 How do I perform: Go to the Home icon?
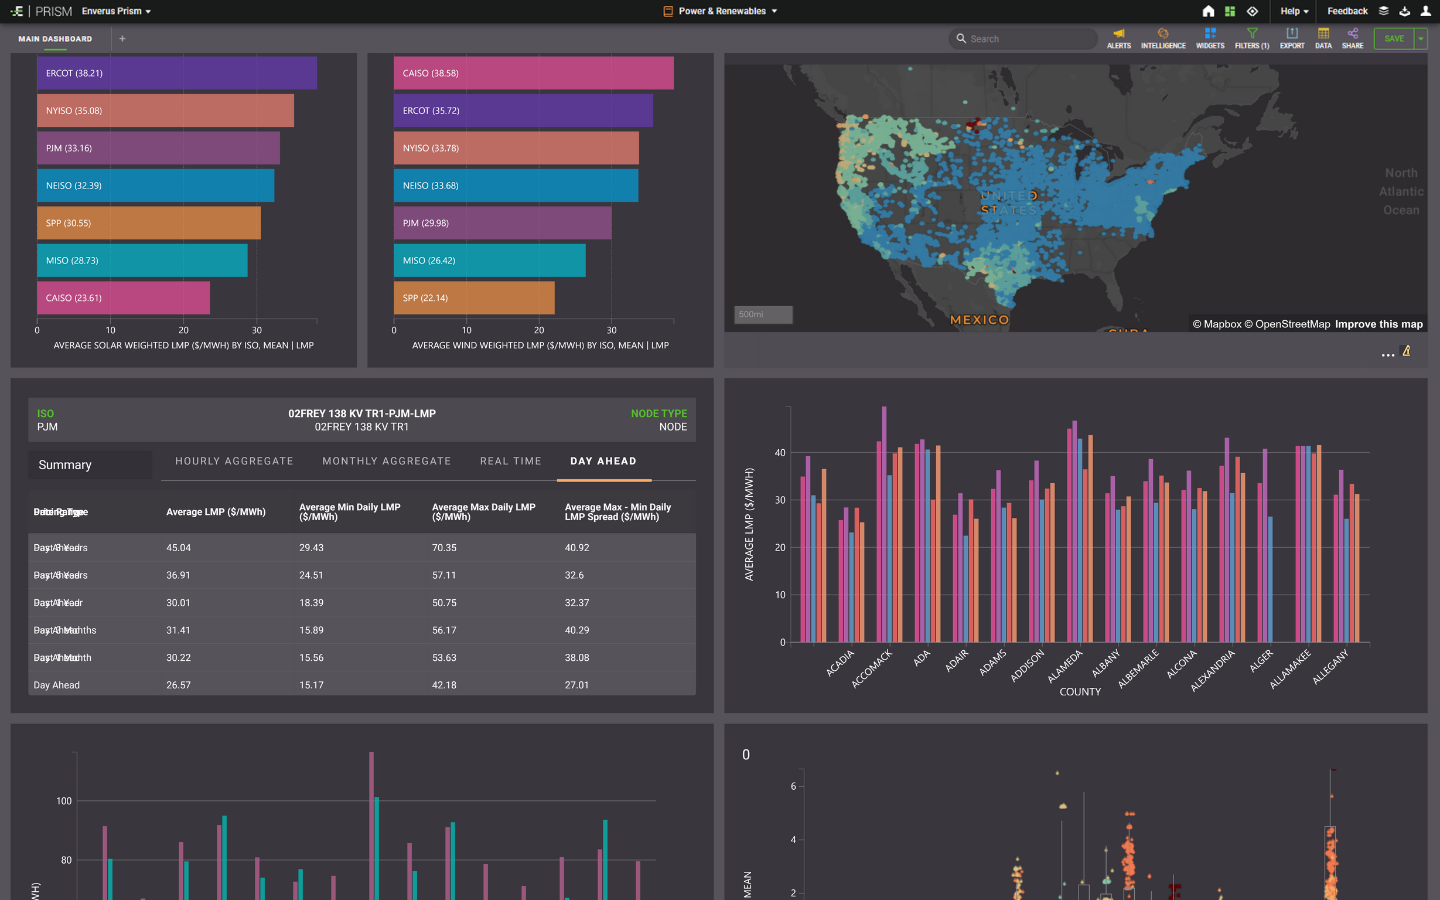coord(1208,11)
